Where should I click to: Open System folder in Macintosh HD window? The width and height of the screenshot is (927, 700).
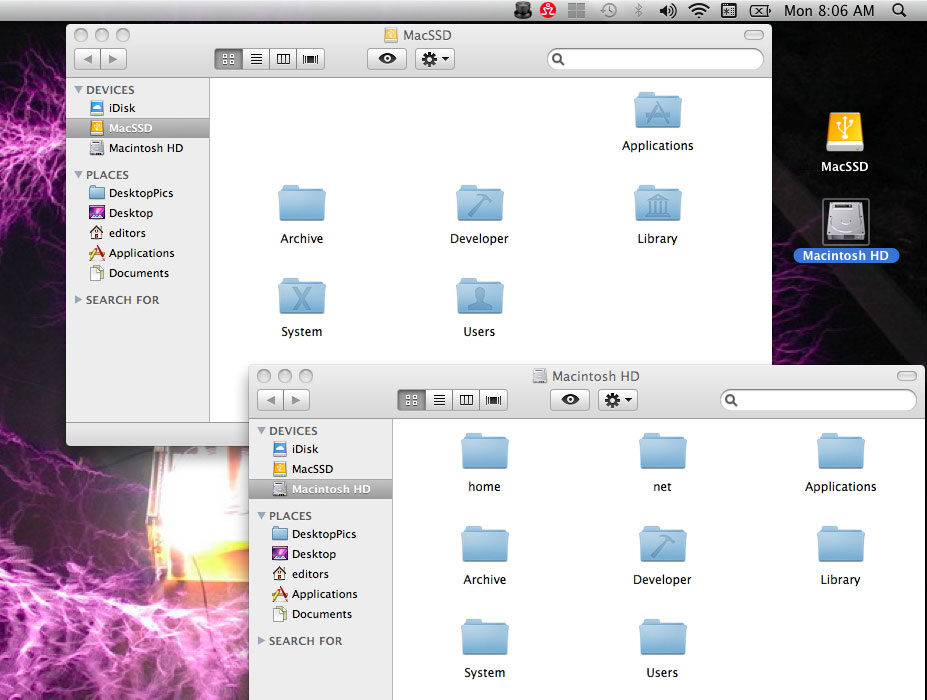484,638
